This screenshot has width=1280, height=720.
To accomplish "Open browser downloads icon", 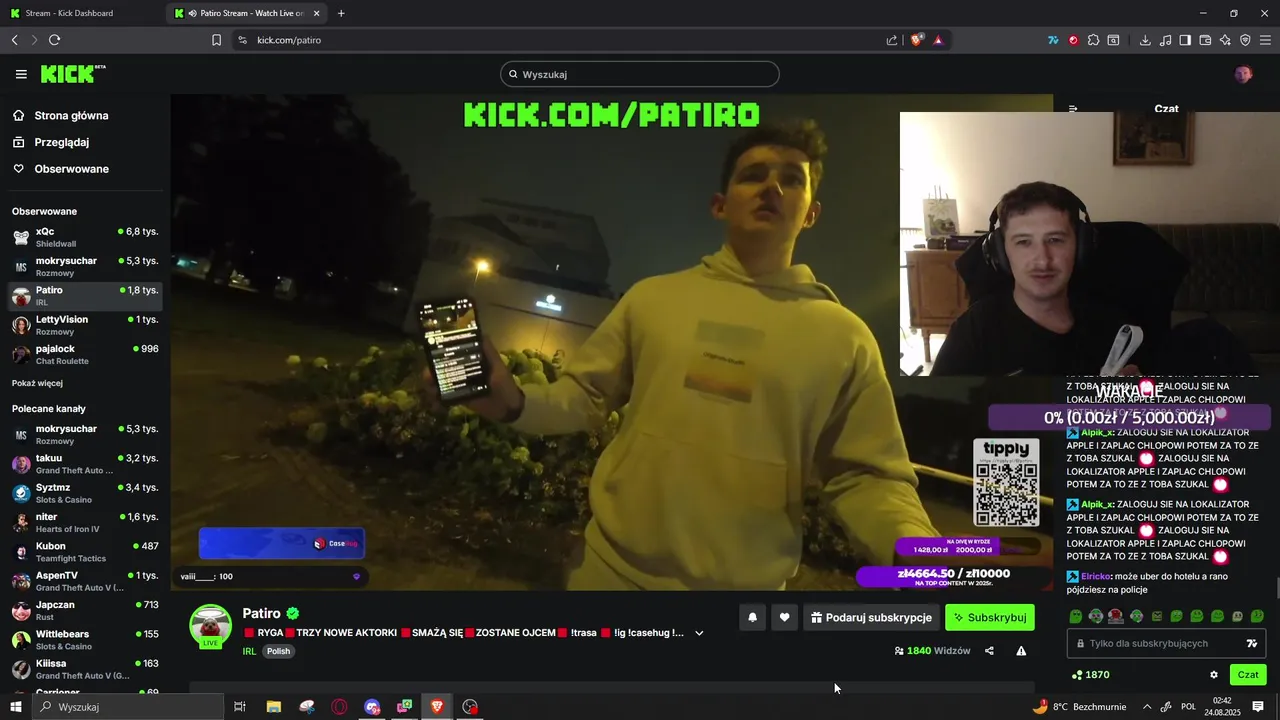I will click(x=1145, y=40).
